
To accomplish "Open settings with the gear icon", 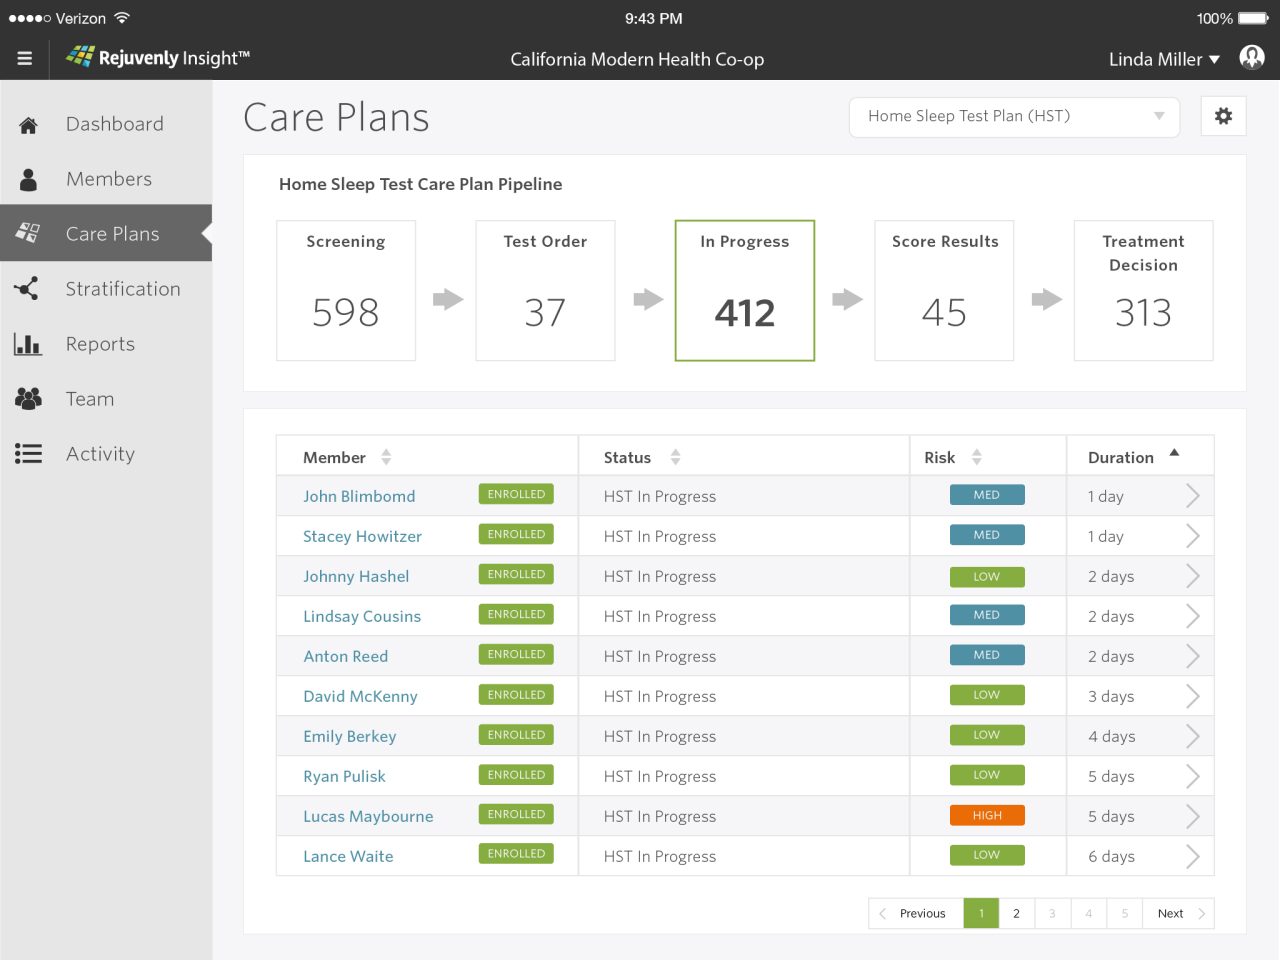I will 1223,117.
